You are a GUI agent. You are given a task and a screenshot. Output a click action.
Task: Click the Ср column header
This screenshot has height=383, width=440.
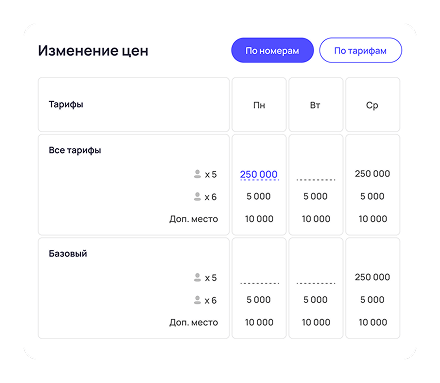pos(372,105)
